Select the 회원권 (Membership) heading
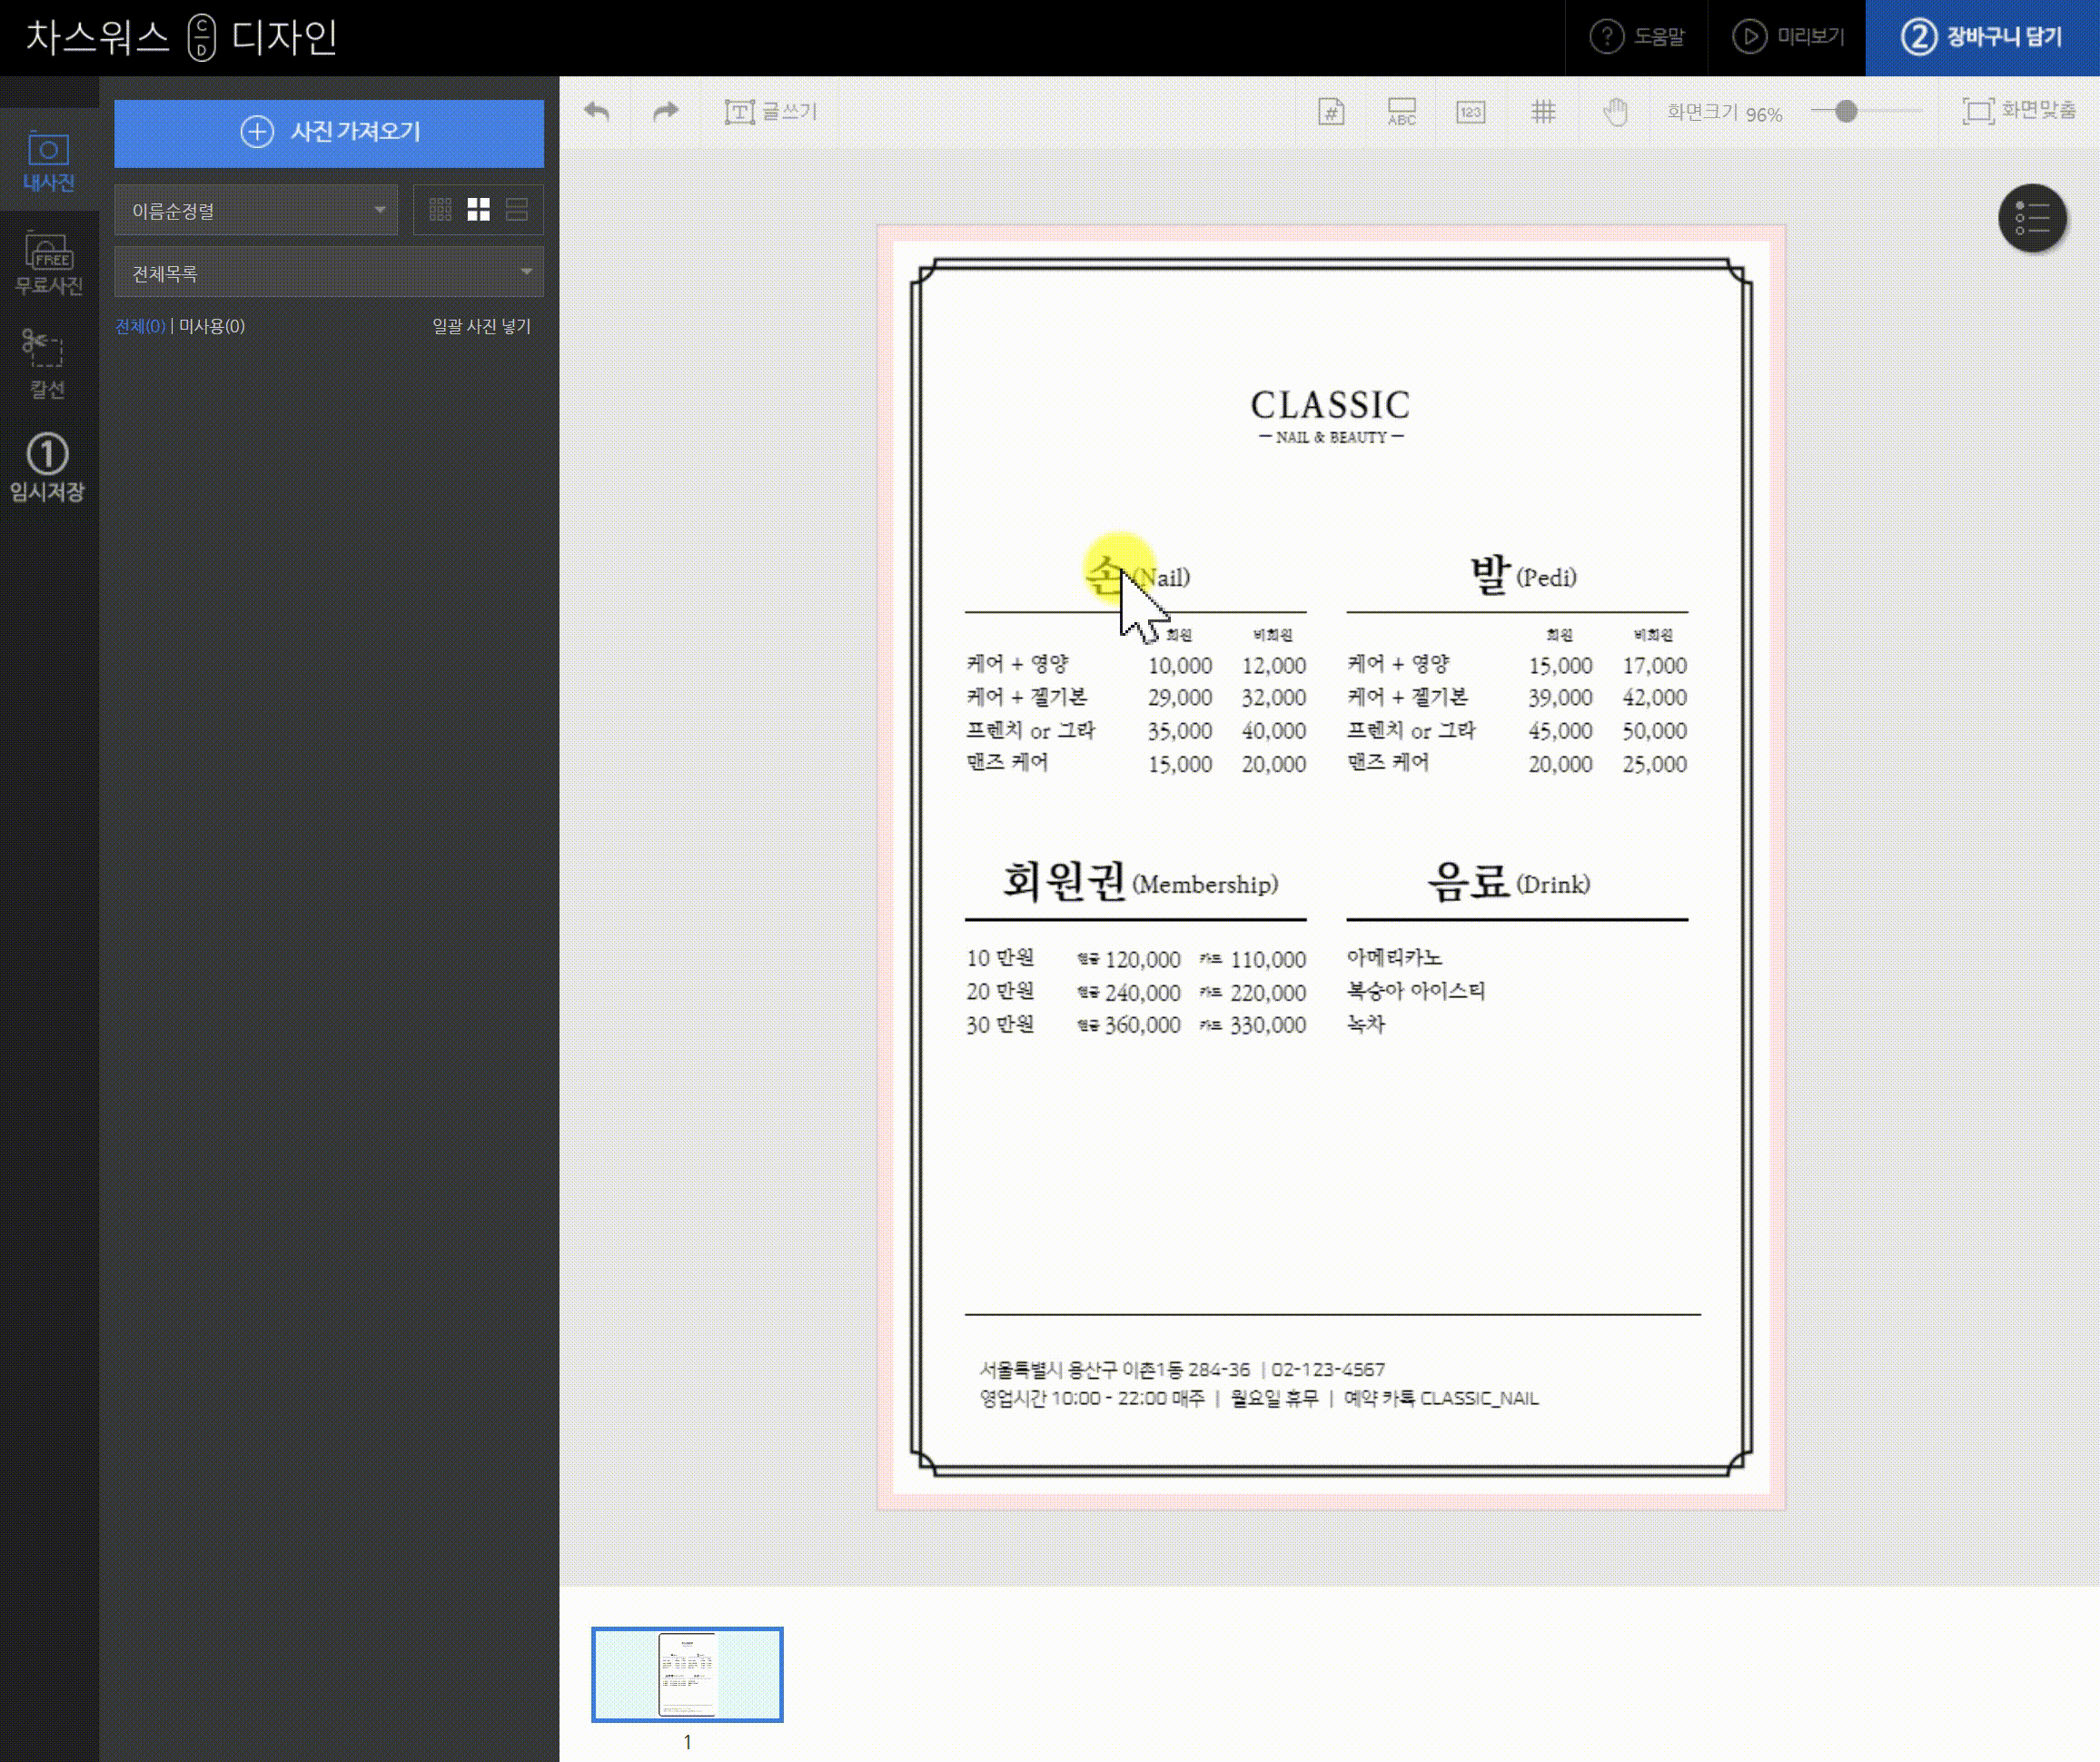The image size is (2100, 1762). coord(1140,882)
